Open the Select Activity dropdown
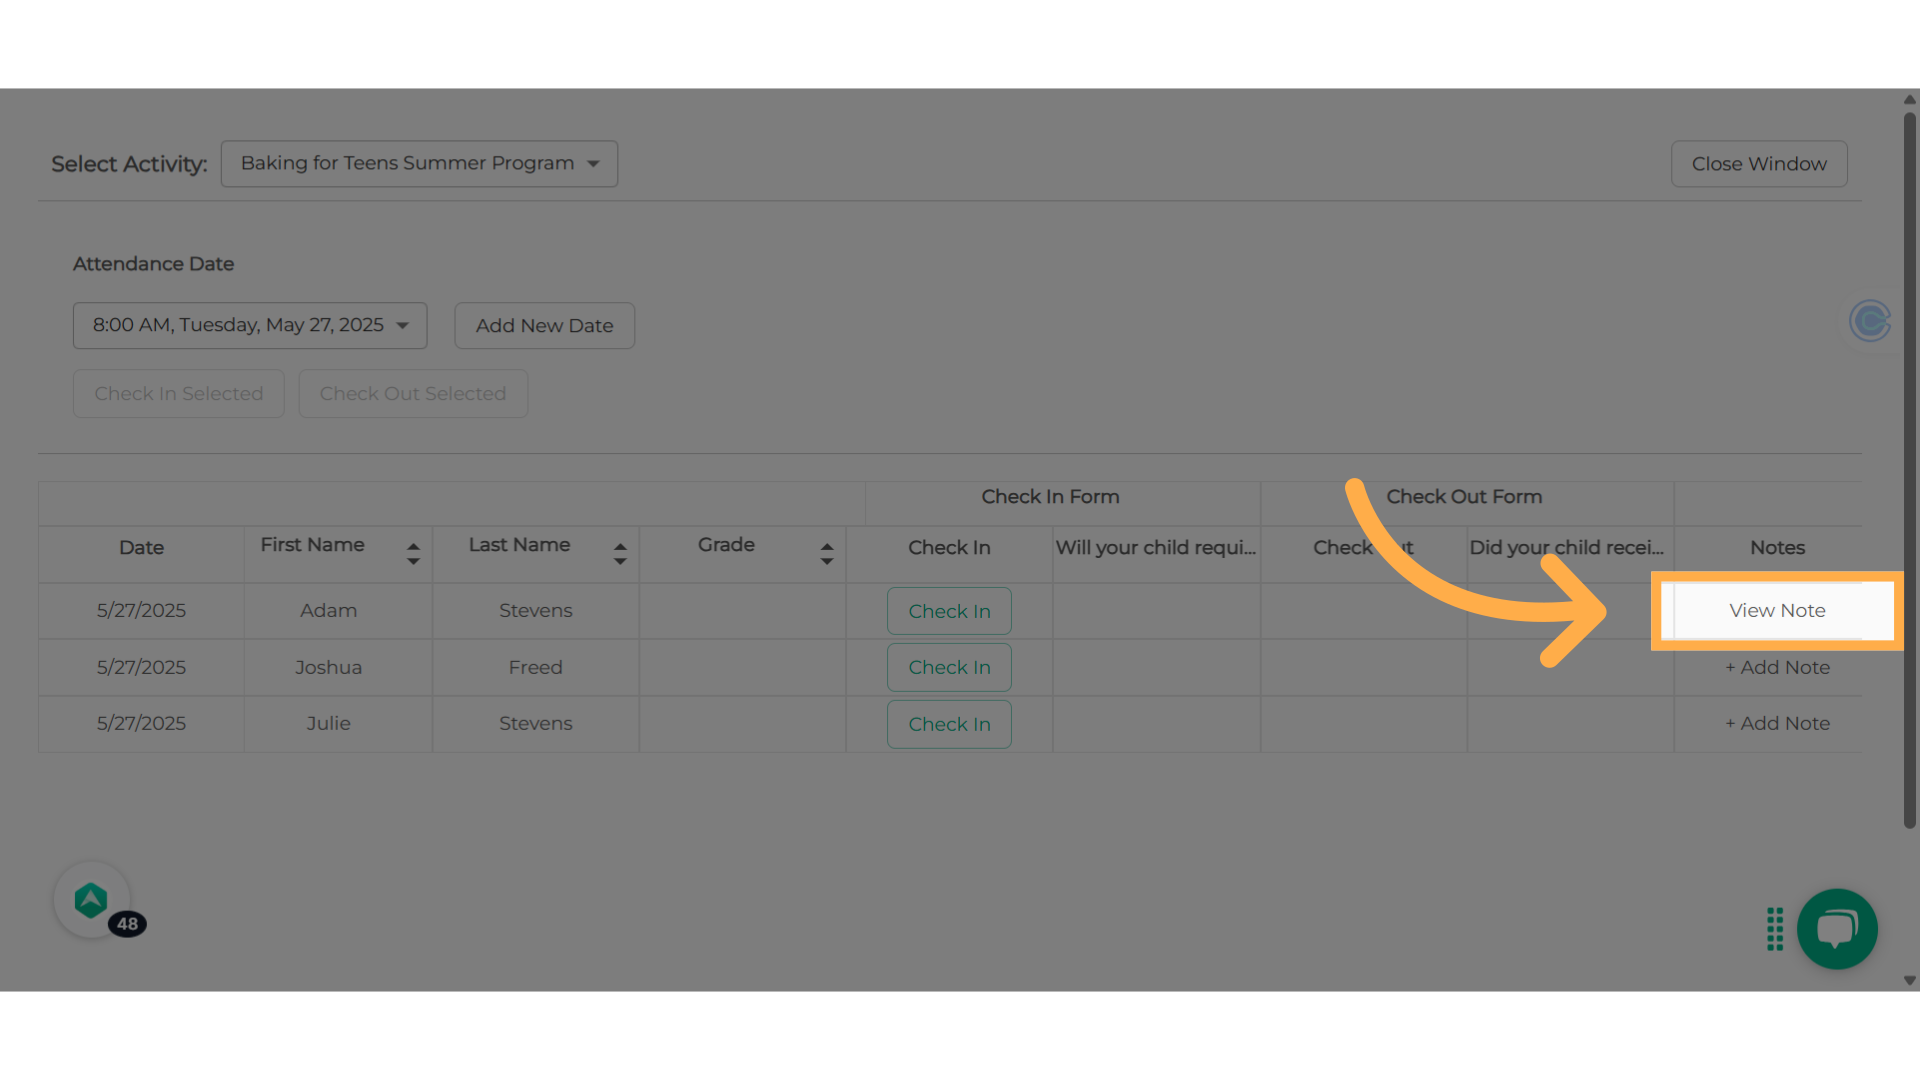 (x=418, y=164)
